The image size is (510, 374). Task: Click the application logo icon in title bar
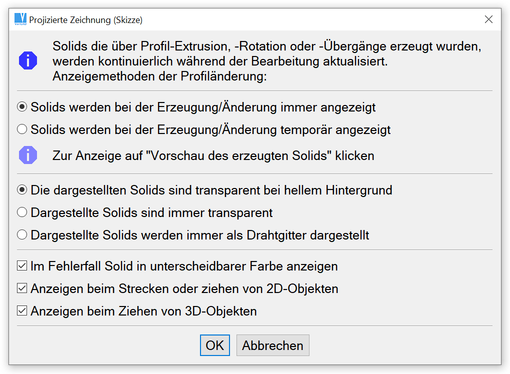pos(20,19)
